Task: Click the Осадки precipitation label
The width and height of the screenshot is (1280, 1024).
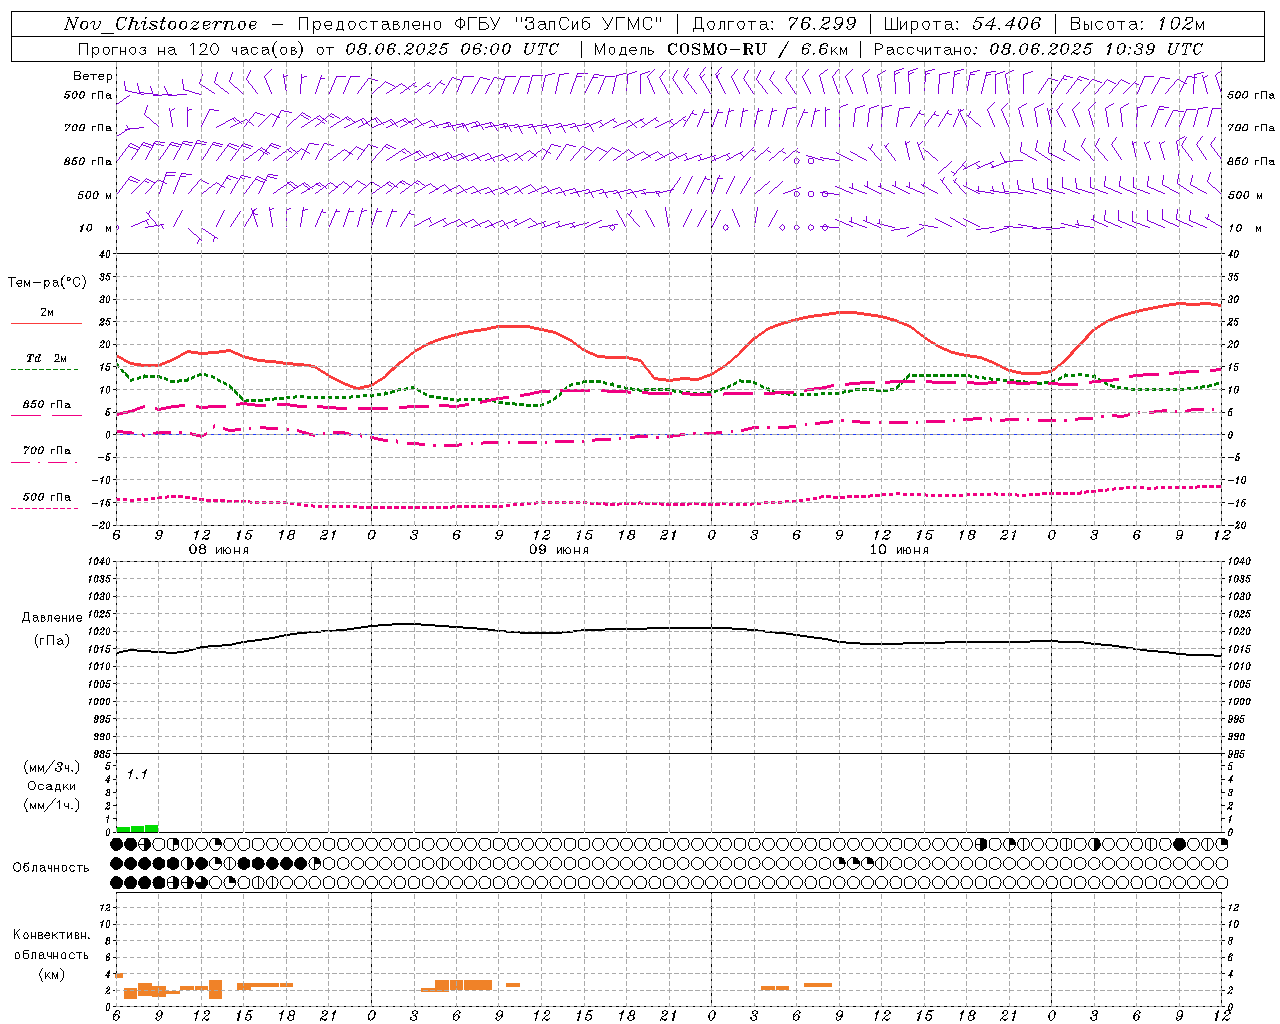Action: click(x=51, y=786)
